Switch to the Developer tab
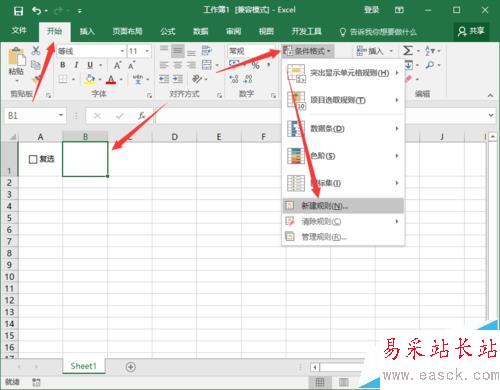The image size is (500, 390). click(x=306, y=31)
